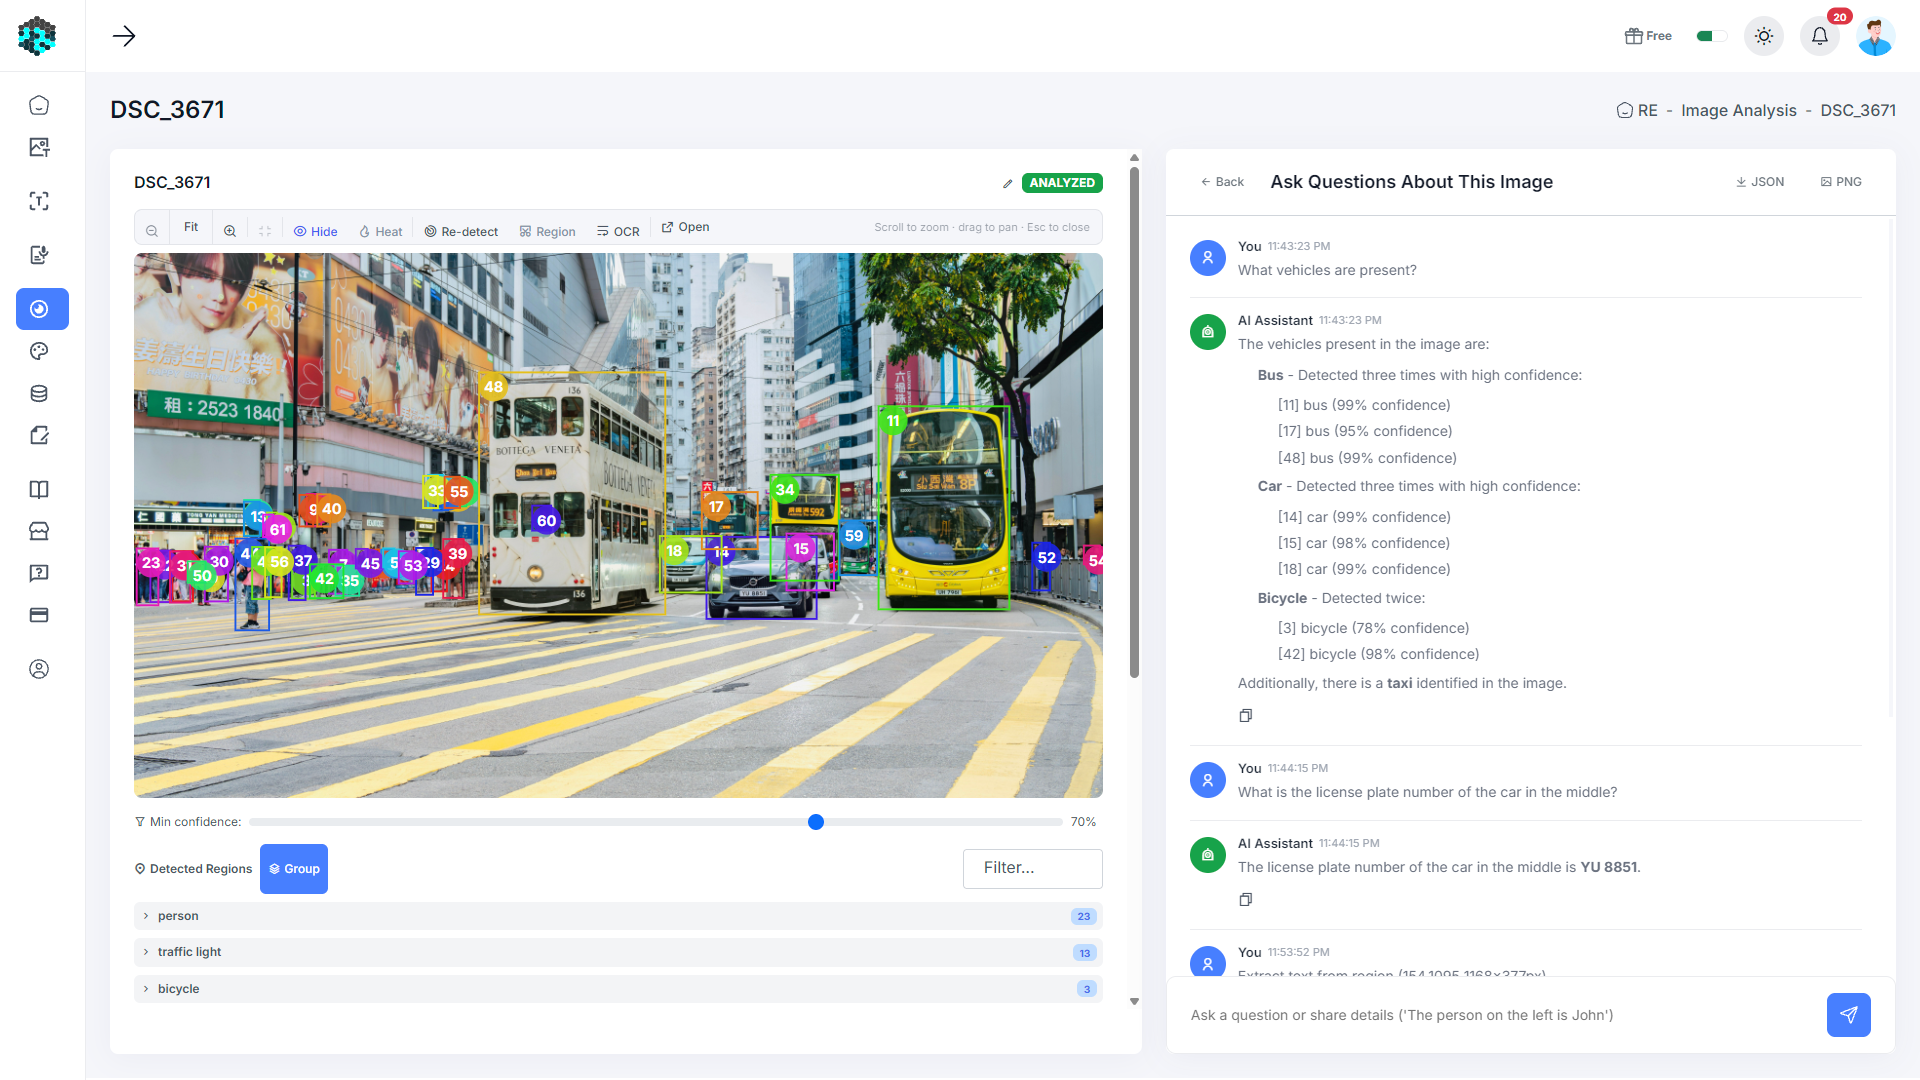
Task: Select the Region tool
Action: (547, 231)
